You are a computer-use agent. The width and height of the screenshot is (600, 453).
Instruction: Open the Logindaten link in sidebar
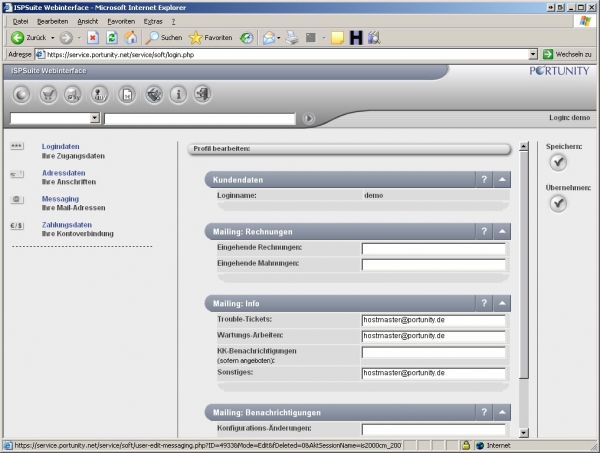60,147
